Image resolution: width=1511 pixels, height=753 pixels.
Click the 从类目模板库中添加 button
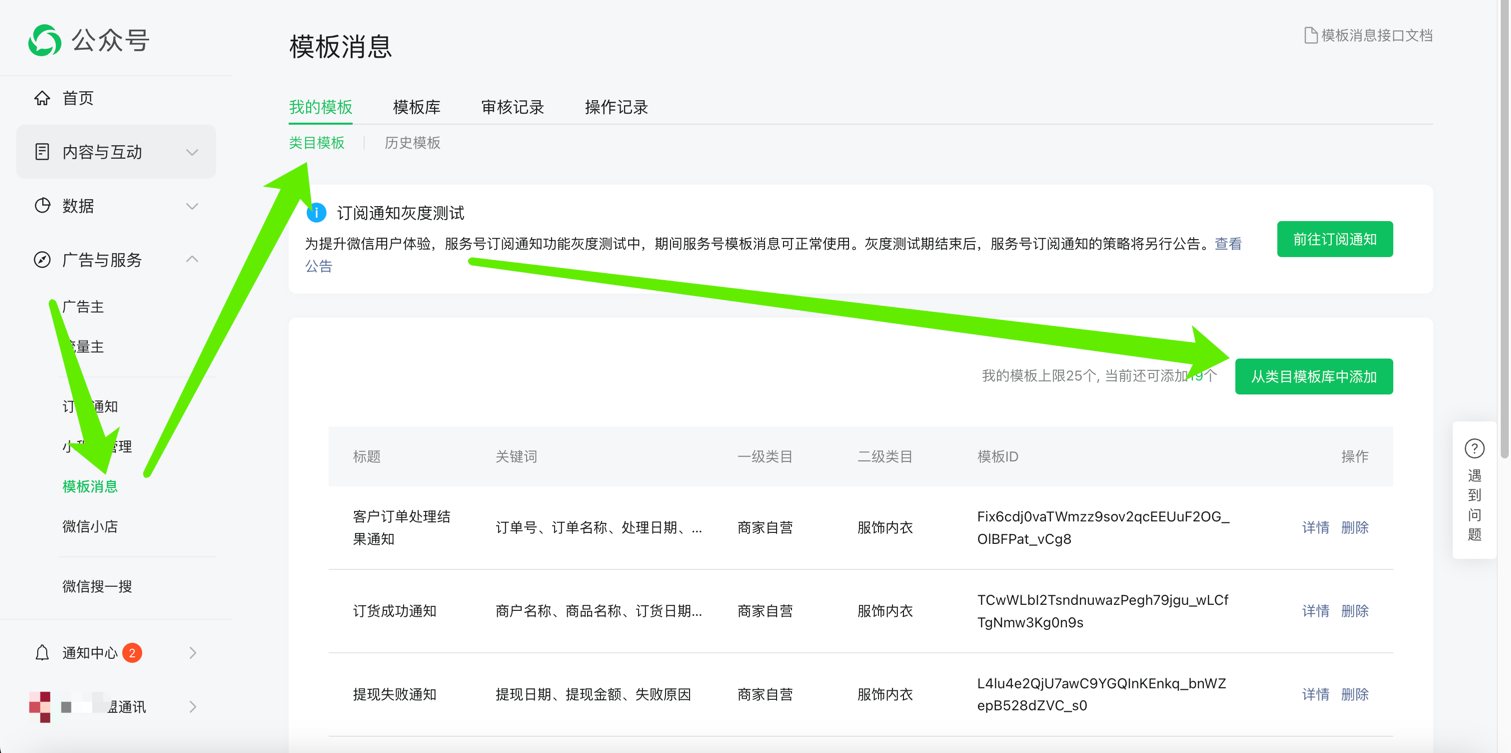point(1313,377)
